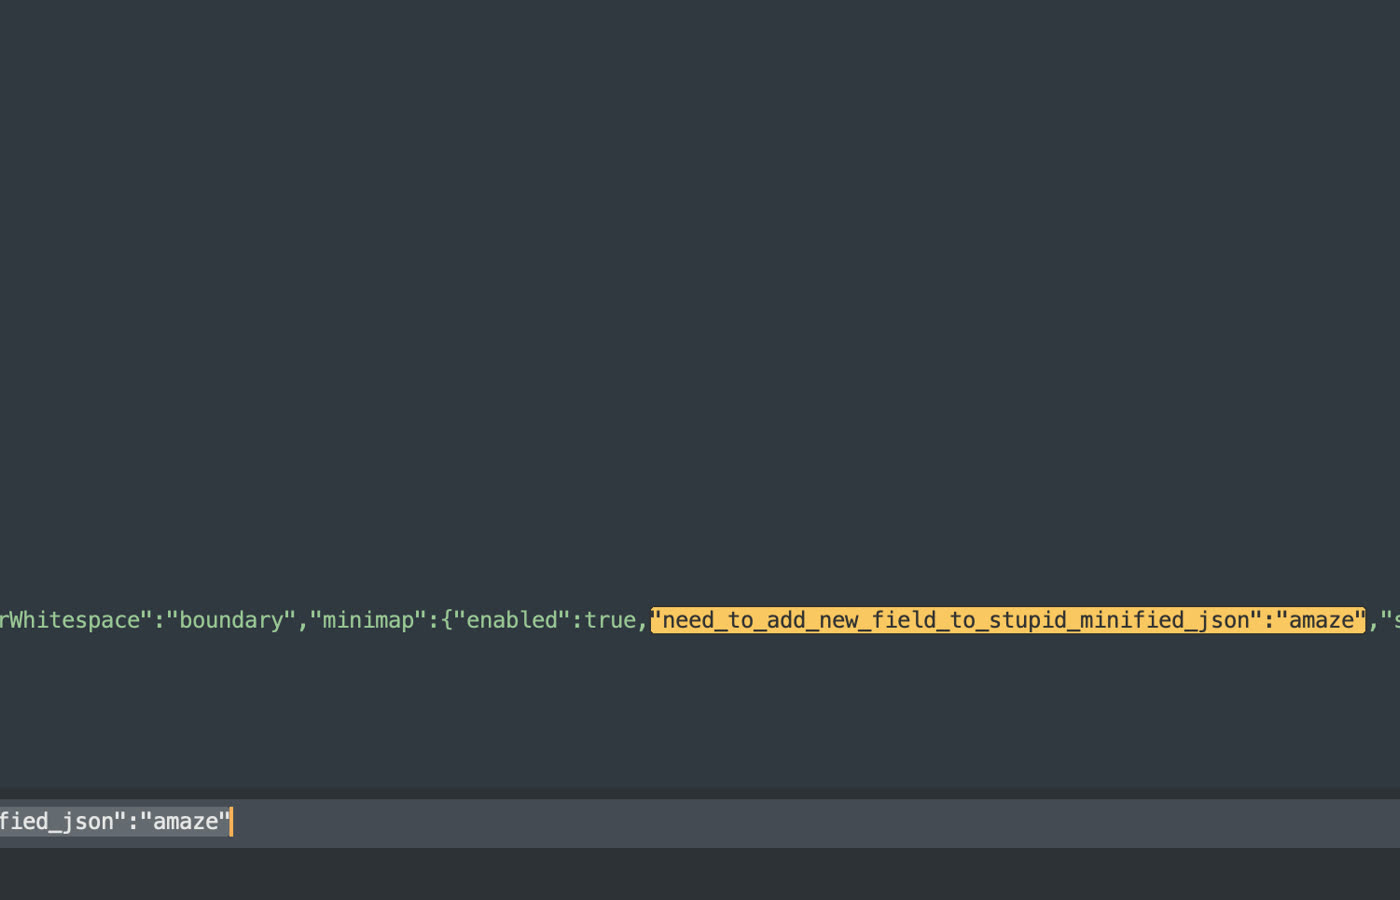Click the "minimap" key in the JSON

[367, 621]
